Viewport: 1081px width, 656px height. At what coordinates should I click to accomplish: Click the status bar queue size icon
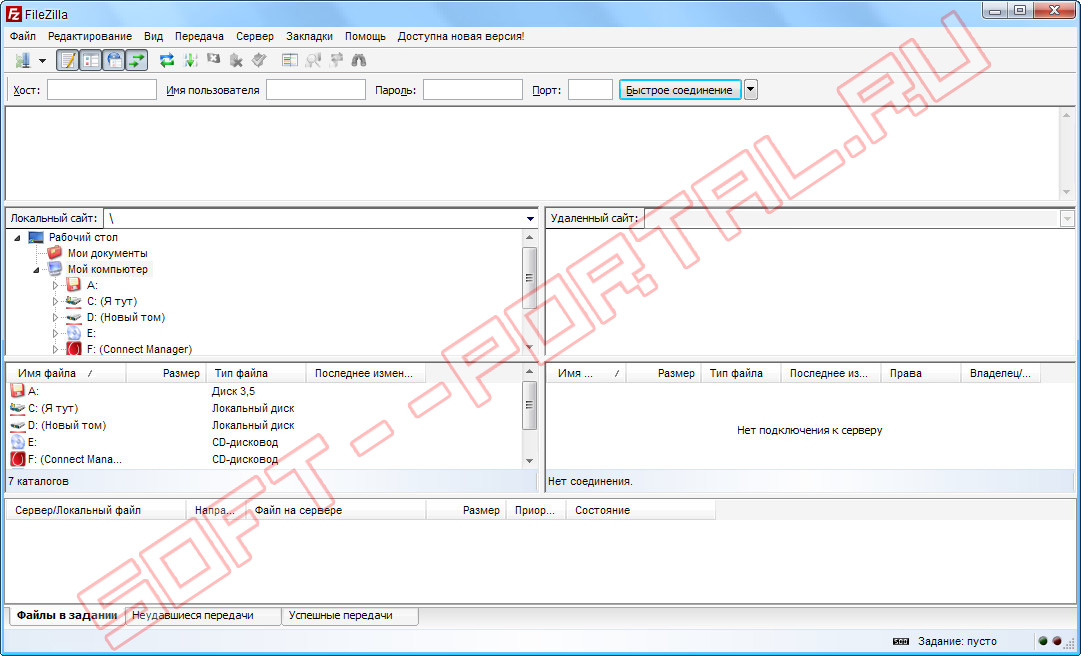[x=901, y=642]
